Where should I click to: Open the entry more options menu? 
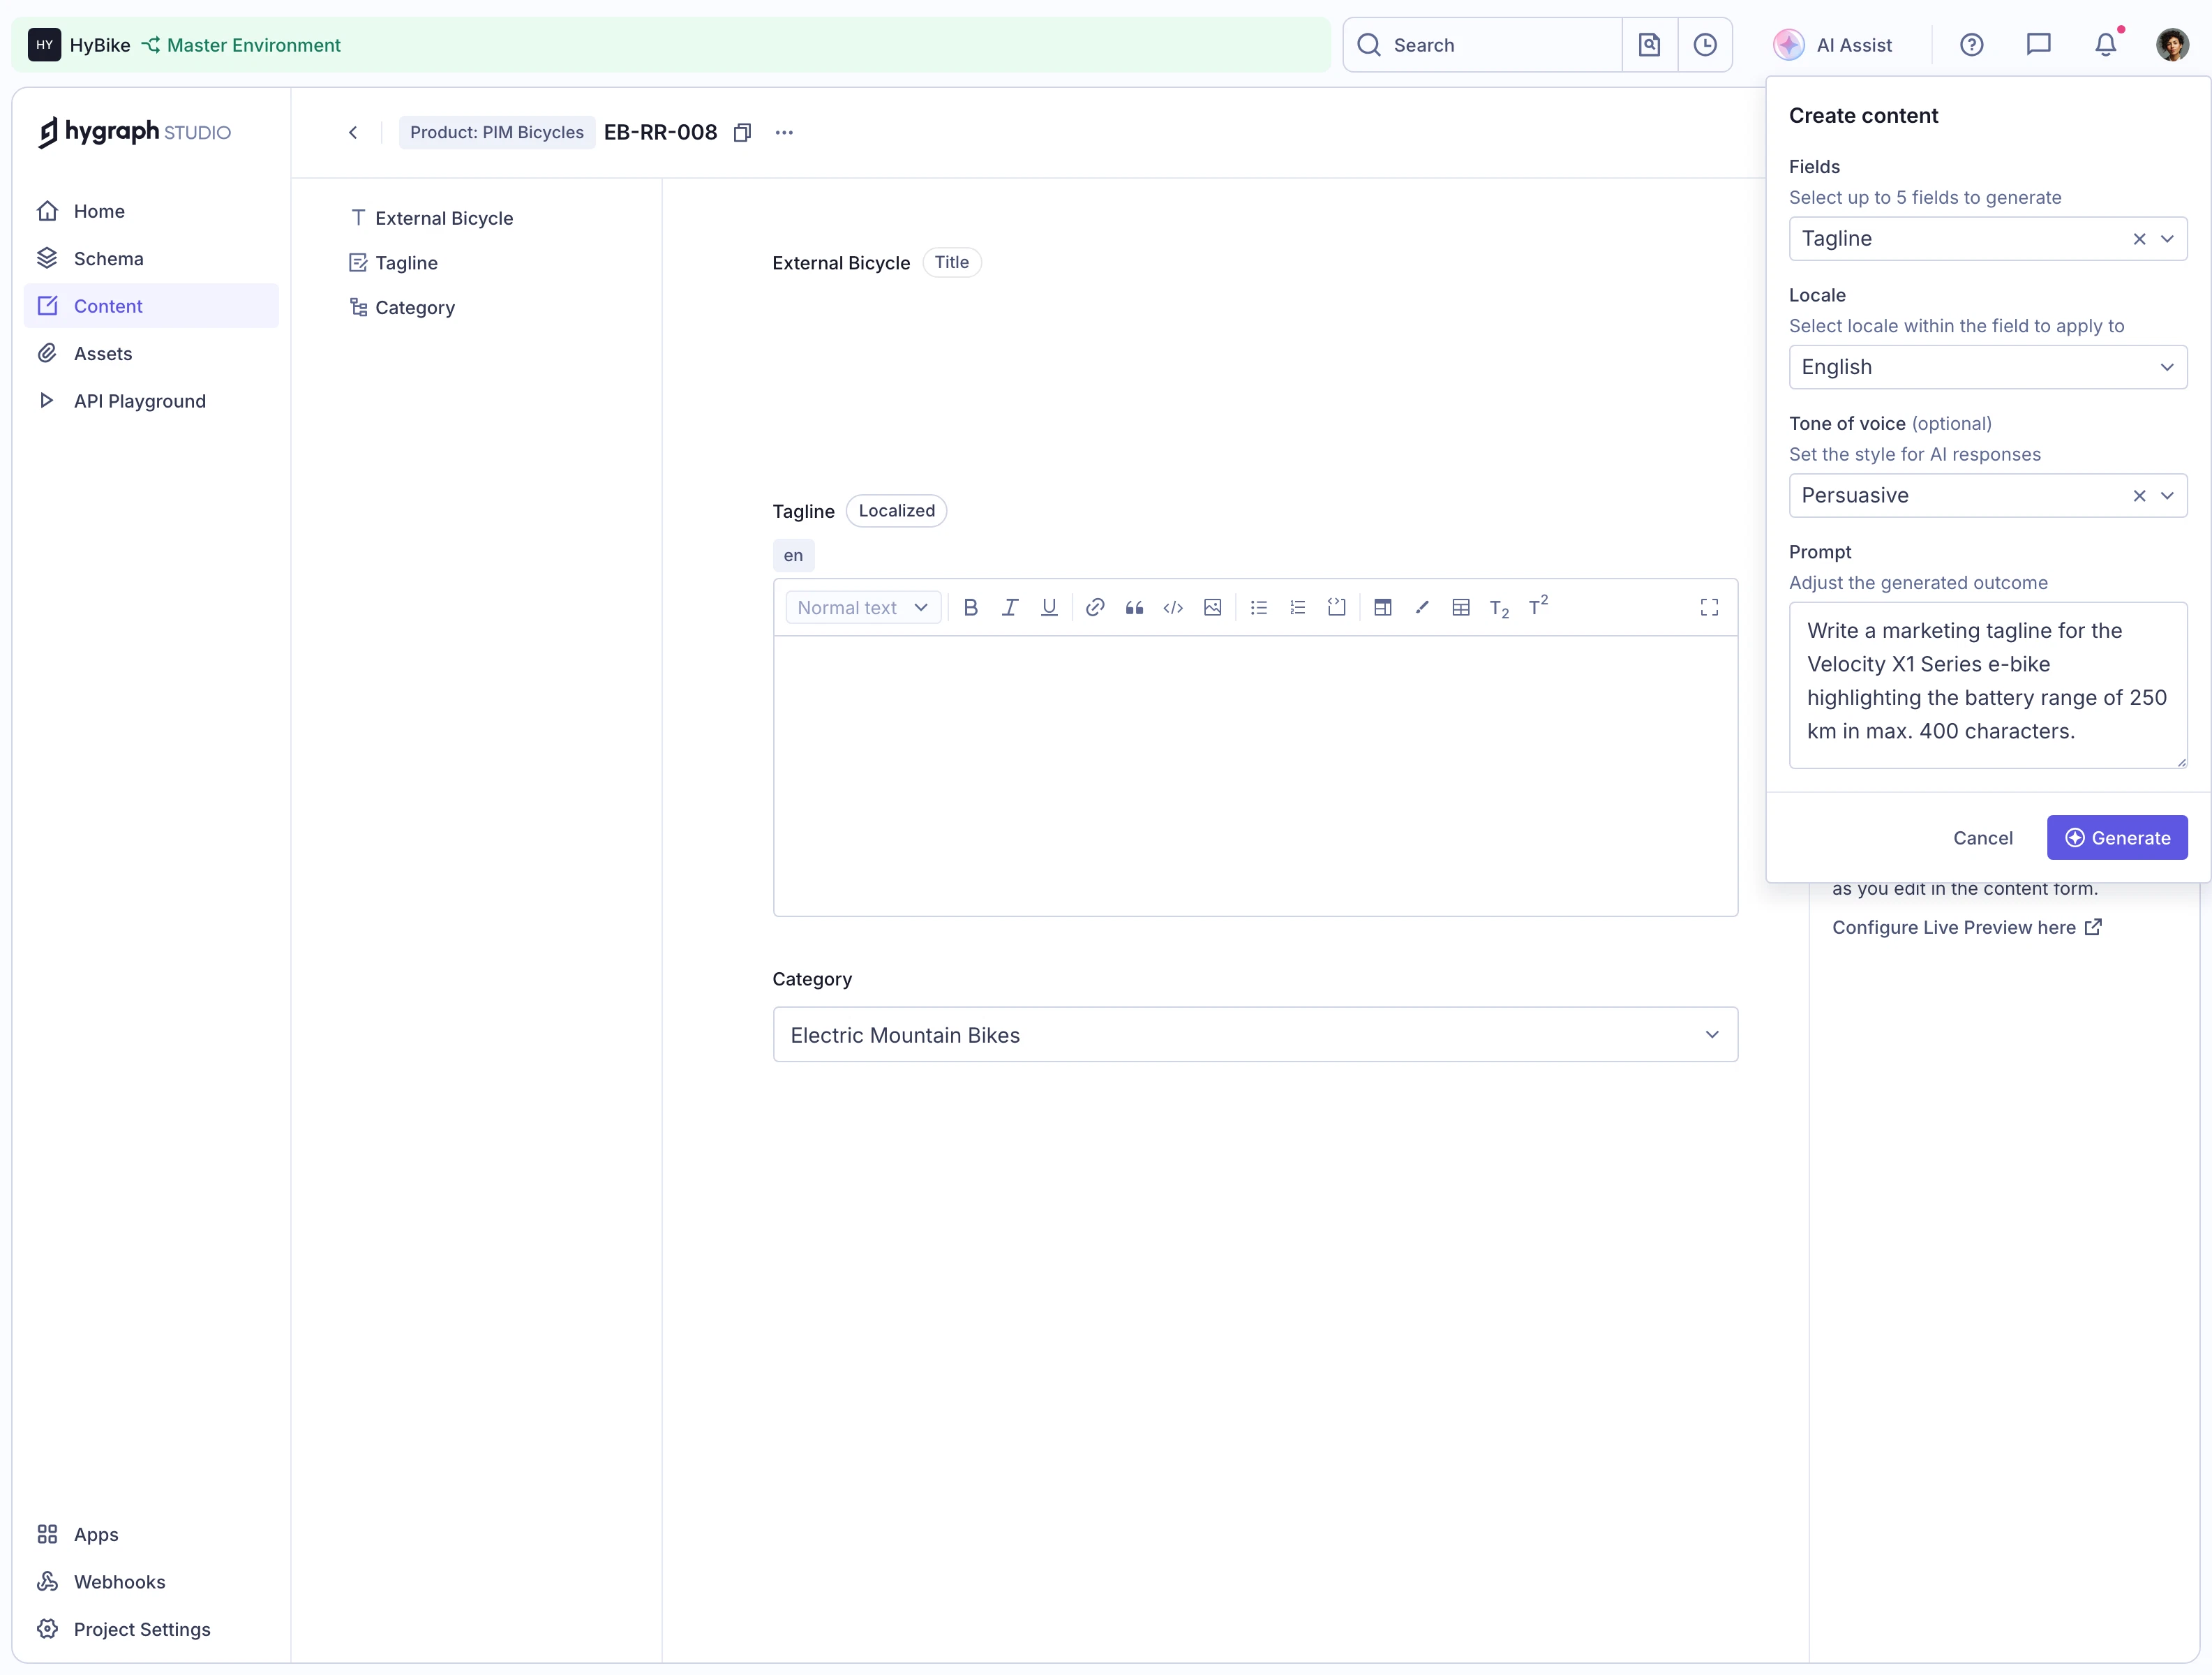(784, 133)
